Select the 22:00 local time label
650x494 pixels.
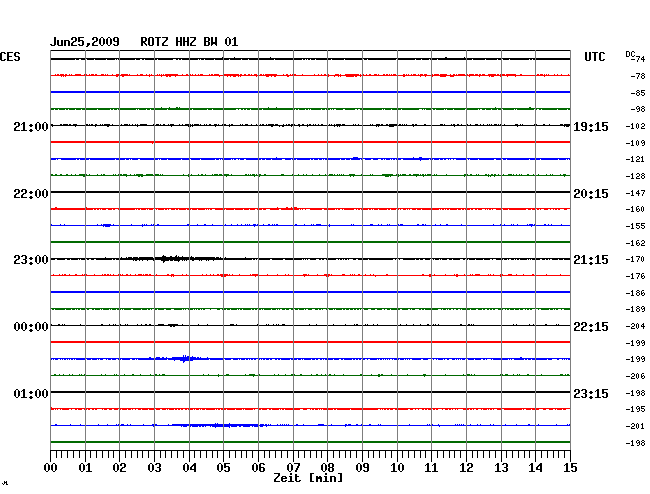pyautogui.click(x=31, y=194)
